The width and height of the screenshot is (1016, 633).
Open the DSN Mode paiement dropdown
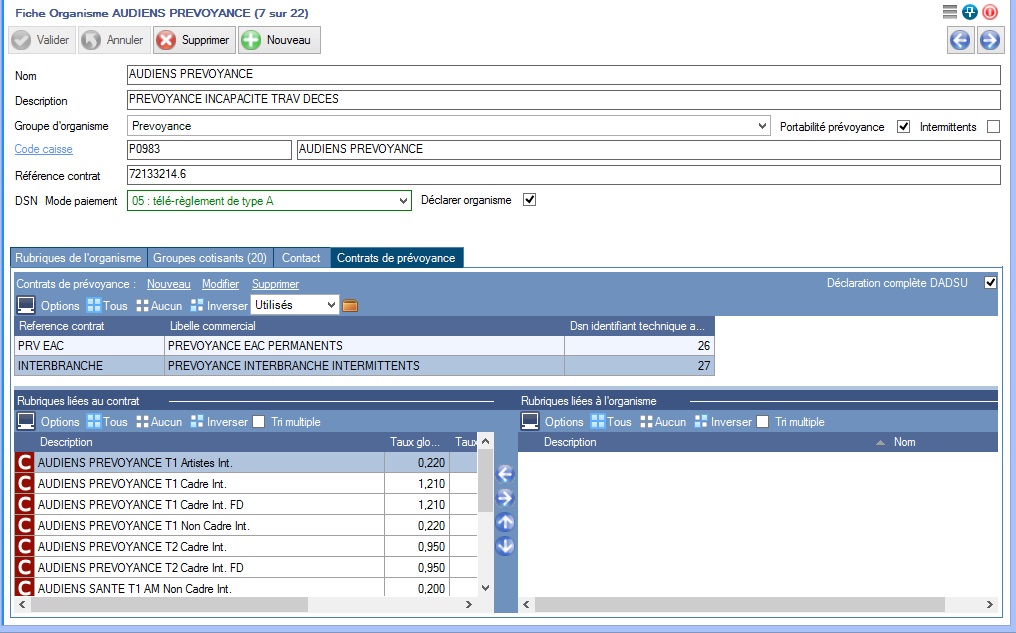(x=403, y=201)
